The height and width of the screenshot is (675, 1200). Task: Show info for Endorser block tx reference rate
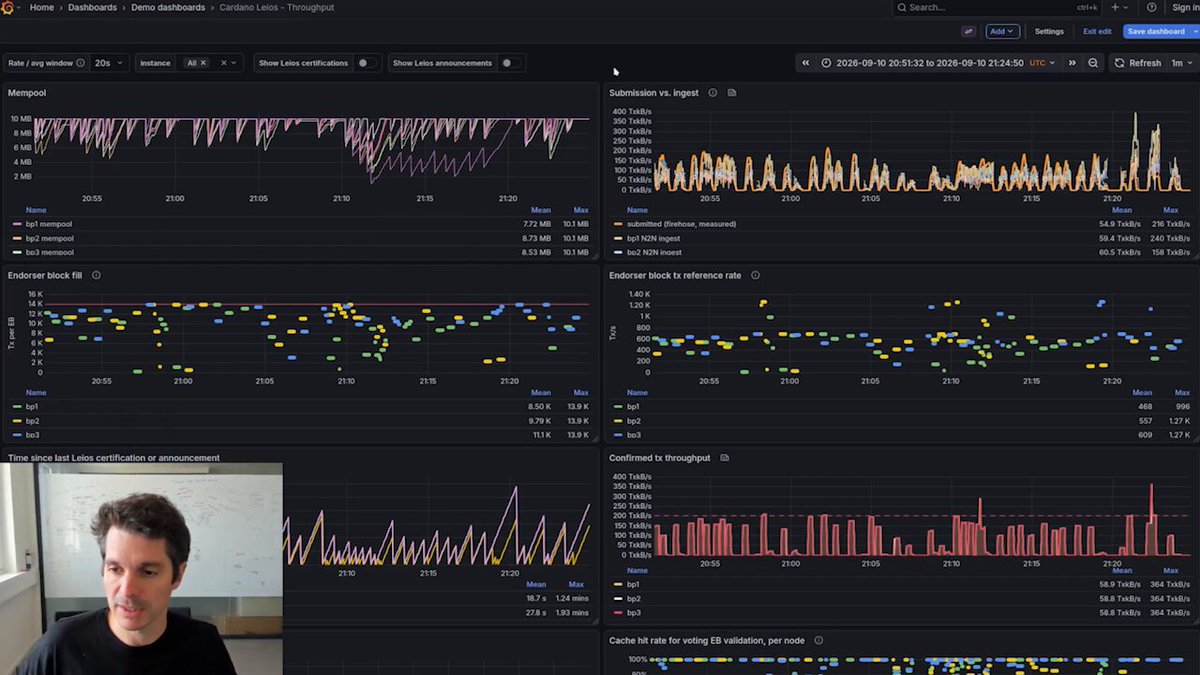click(x=755, y=275)
